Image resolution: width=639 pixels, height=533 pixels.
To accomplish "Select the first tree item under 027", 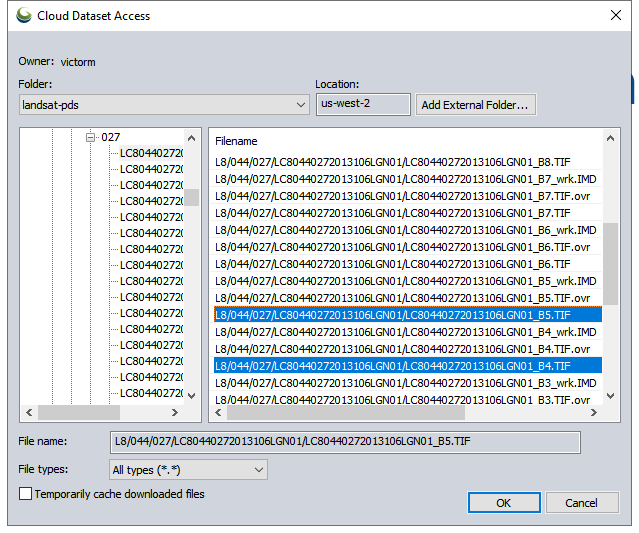I will tap(151, 153).
